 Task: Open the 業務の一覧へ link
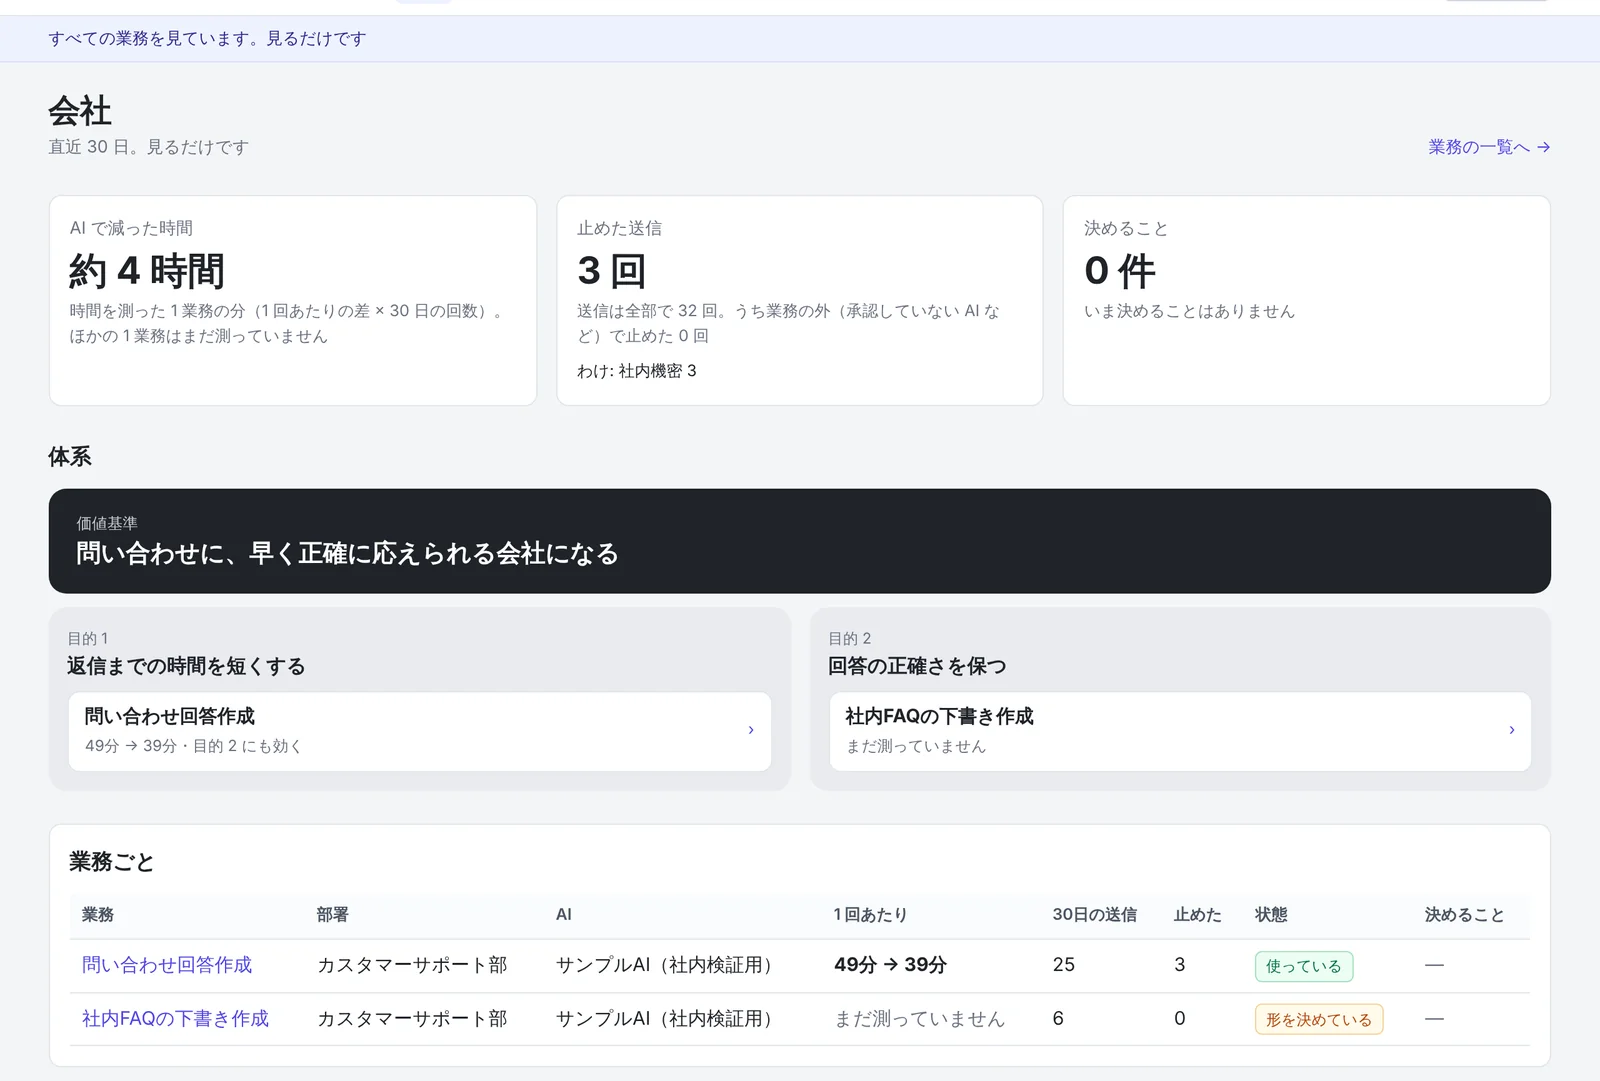(1489, 147)
